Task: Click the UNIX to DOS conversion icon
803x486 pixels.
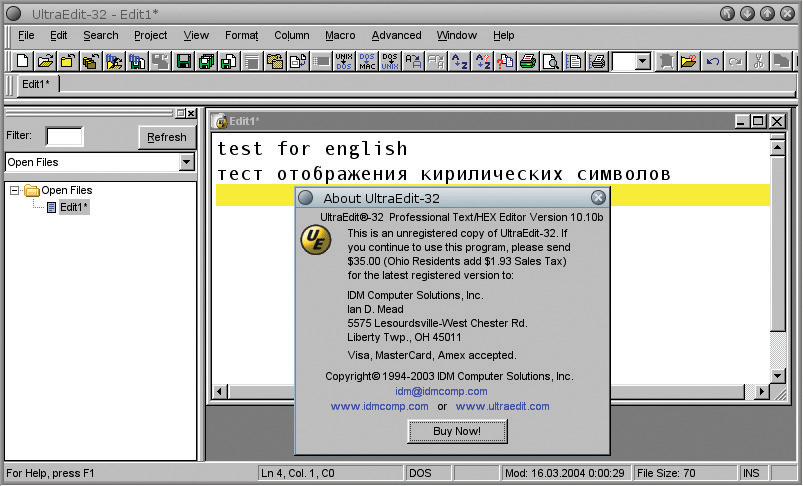Action: pyautogui.click(x=344, y=62)
